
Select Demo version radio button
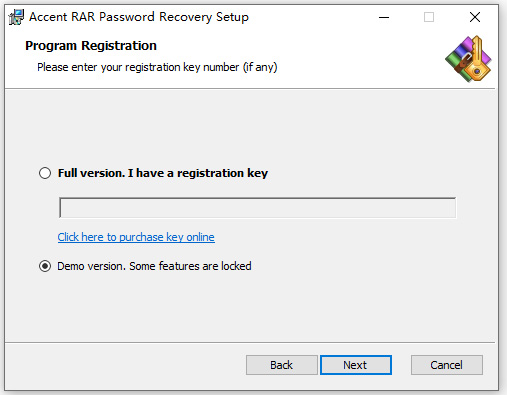45,266
